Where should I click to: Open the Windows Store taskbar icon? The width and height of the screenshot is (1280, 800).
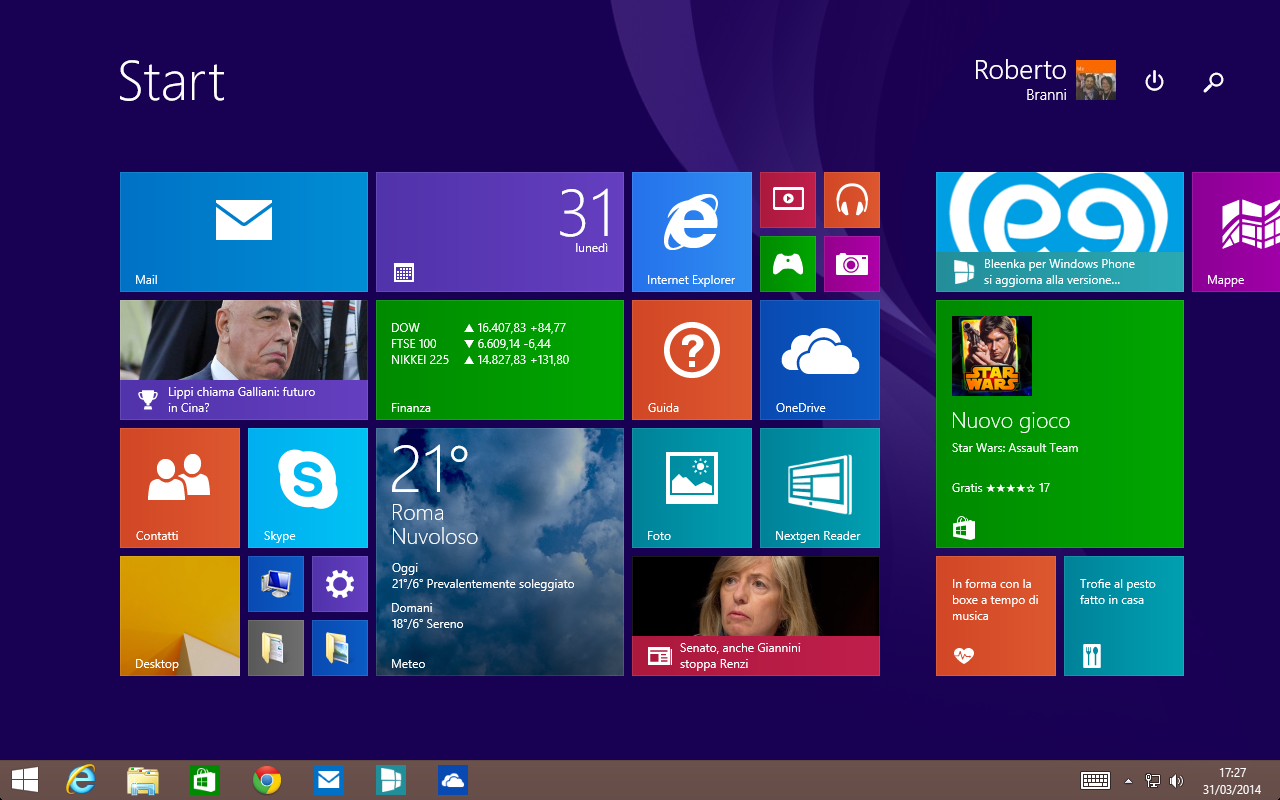205,780
